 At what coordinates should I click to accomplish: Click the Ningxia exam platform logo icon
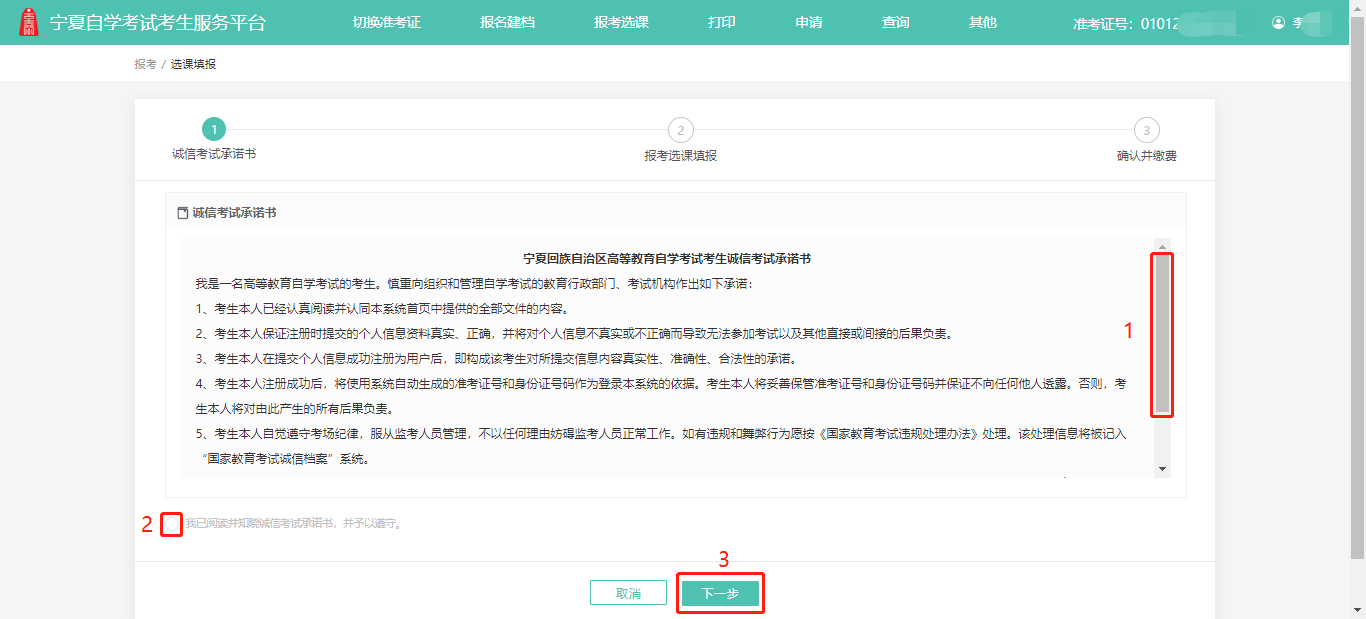point(29,22)
